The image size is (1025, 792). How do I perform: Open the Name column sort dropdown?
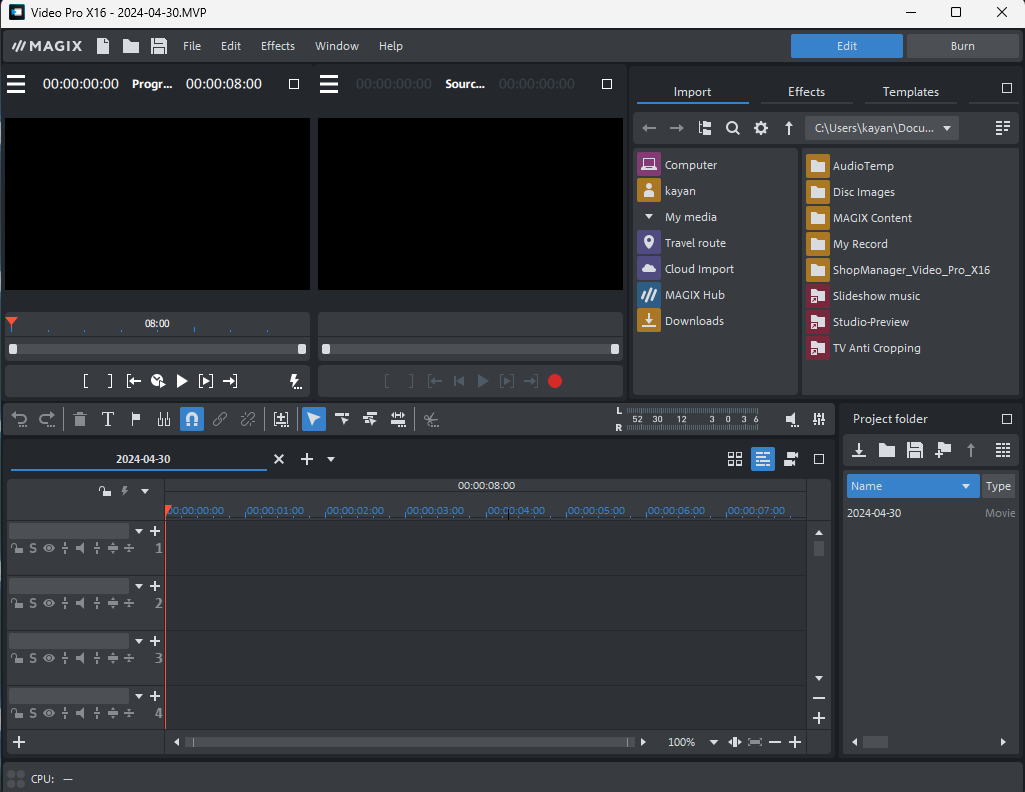coord(966,486)
